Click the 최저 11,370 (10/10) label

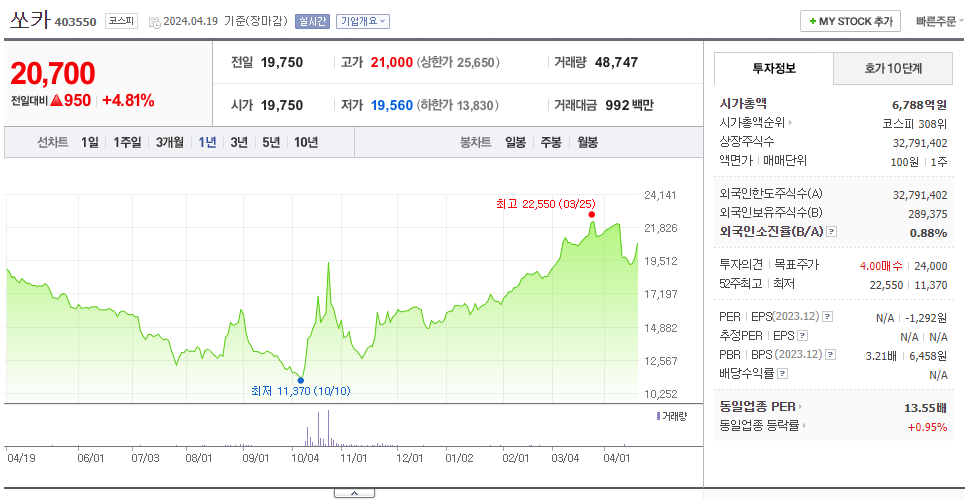click(301, 391)
